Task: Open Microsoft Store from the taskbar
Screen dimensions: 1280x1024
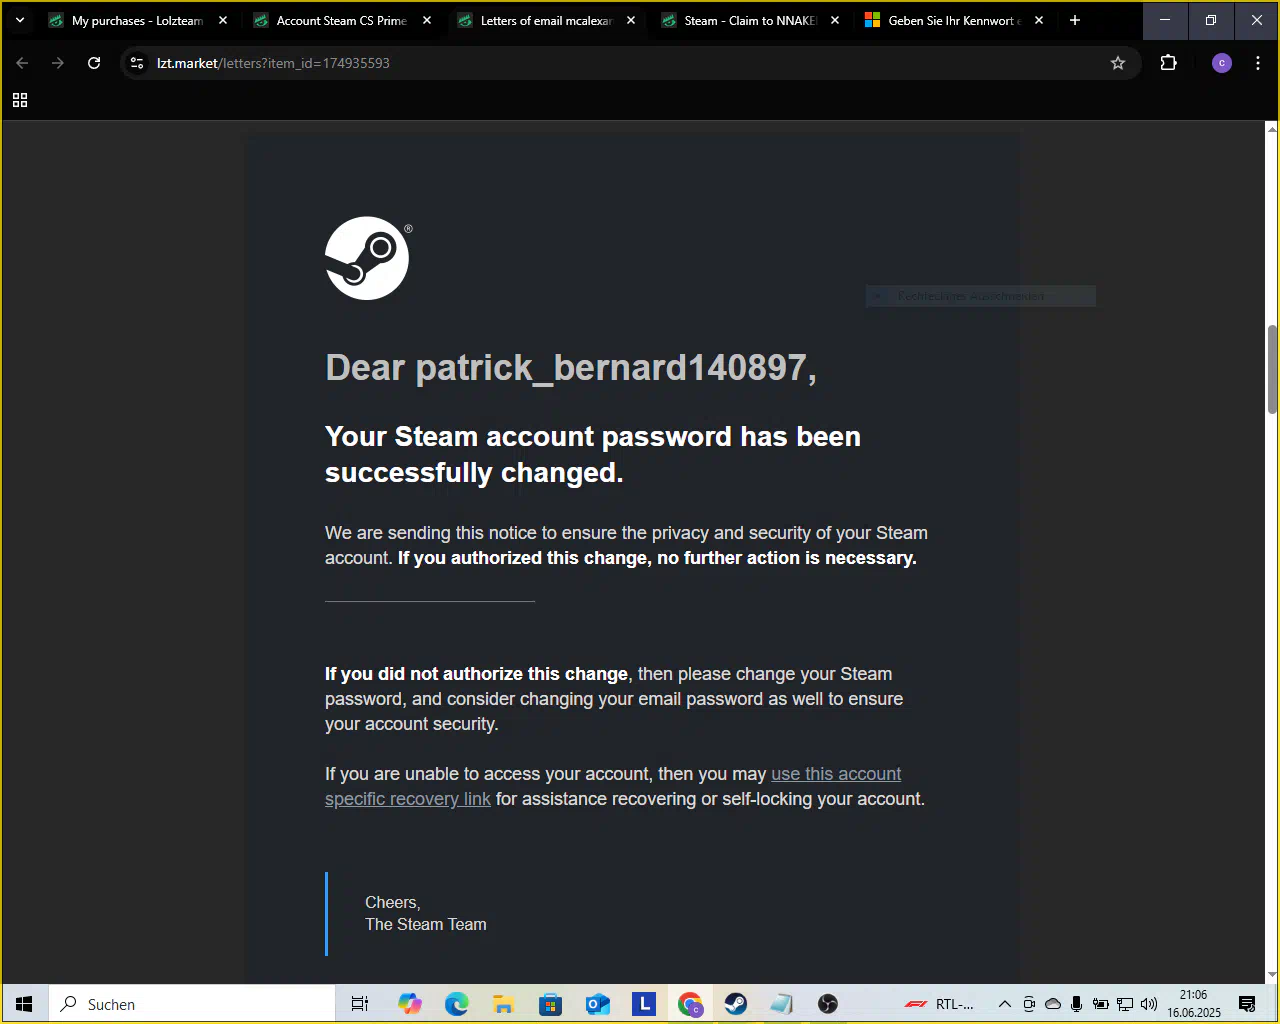Action: 550,1004
